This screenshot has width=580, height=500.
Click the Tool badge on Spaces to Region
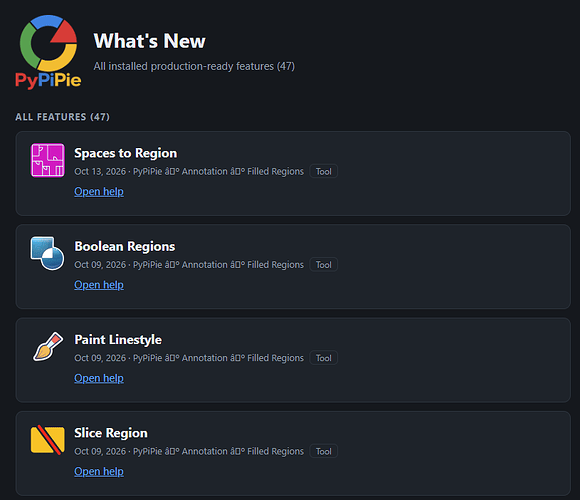tap(324, 171)
